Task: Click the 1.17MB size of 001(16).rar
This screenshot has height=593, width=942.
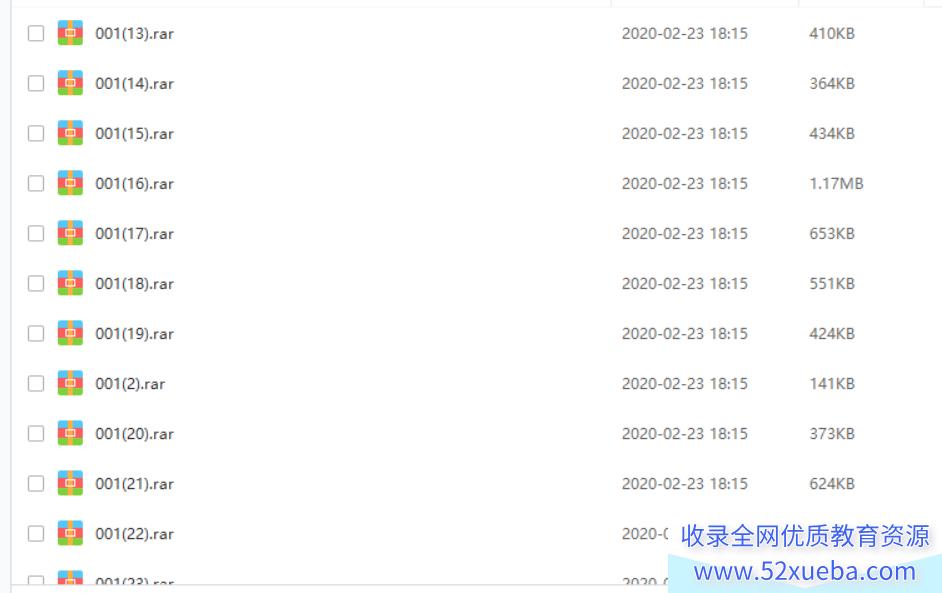Action: [x=836, y=183]
